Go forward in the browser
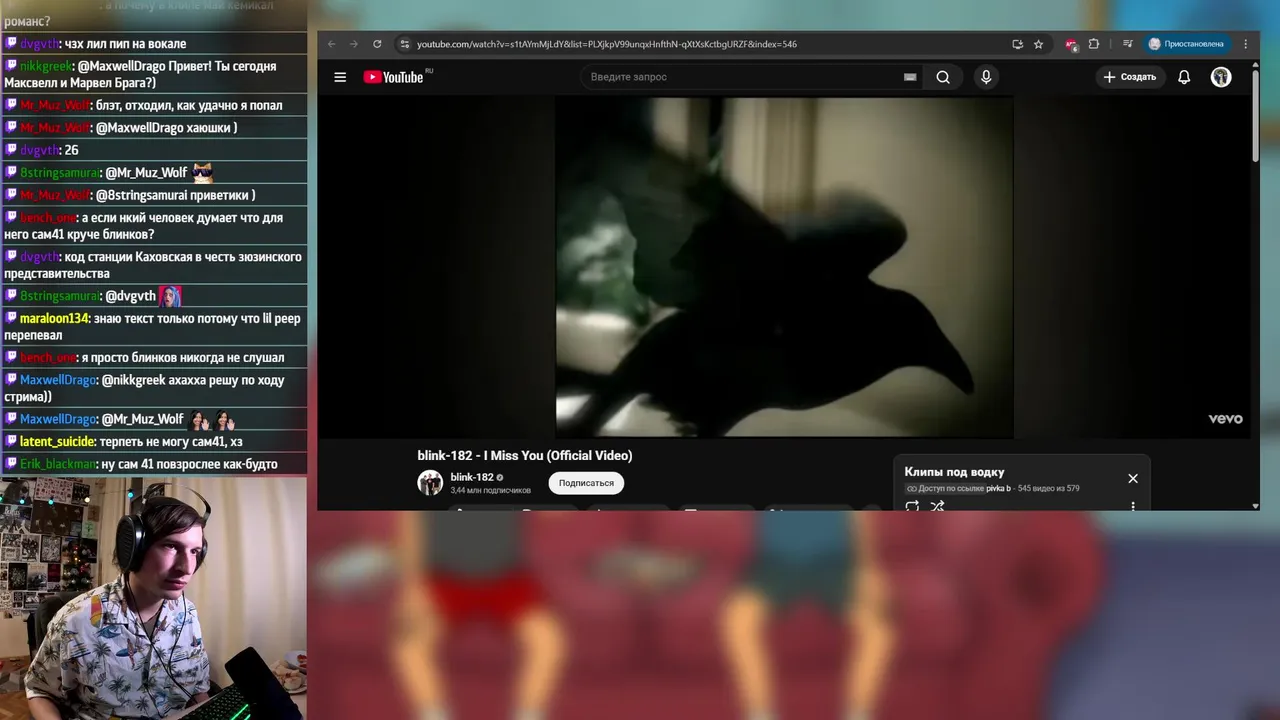The image size is (1280, 720). pos(354,44)
